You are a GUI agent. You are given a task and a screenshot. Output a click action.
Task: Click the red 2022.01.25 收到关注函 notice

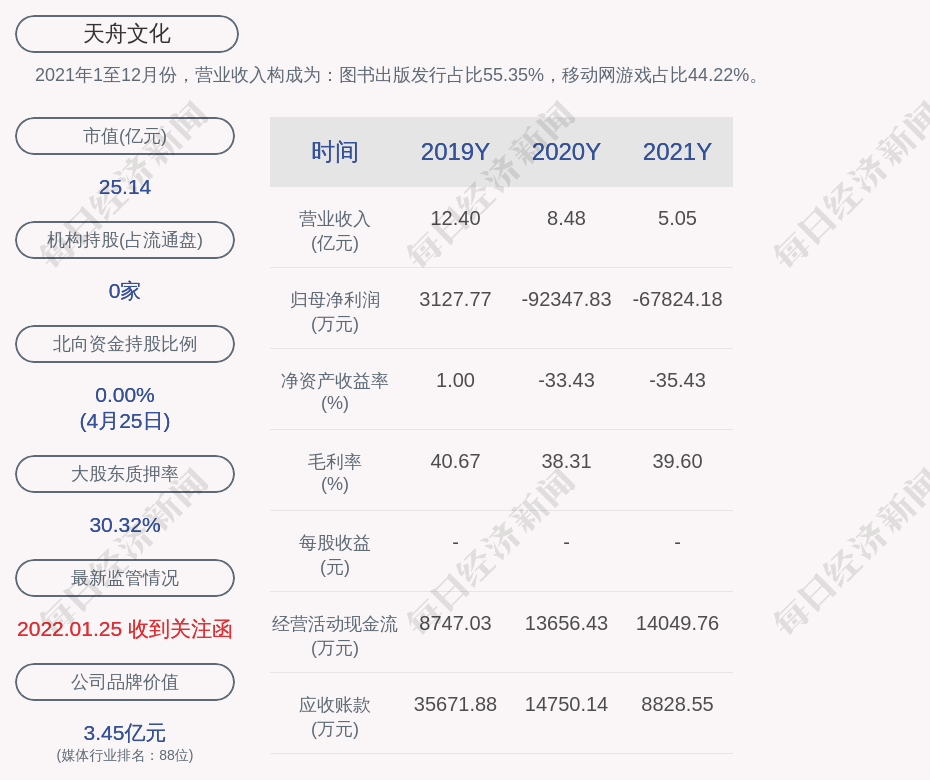[125, 629]
